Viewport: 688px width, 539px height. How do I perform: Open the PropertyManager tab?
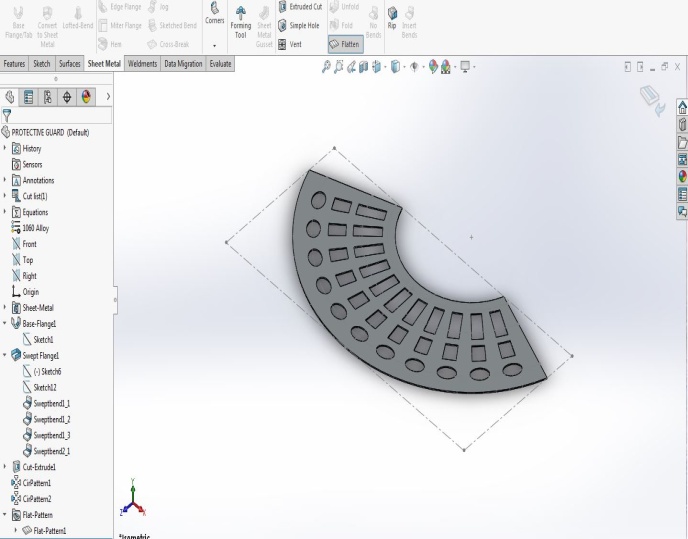(29, 97)
